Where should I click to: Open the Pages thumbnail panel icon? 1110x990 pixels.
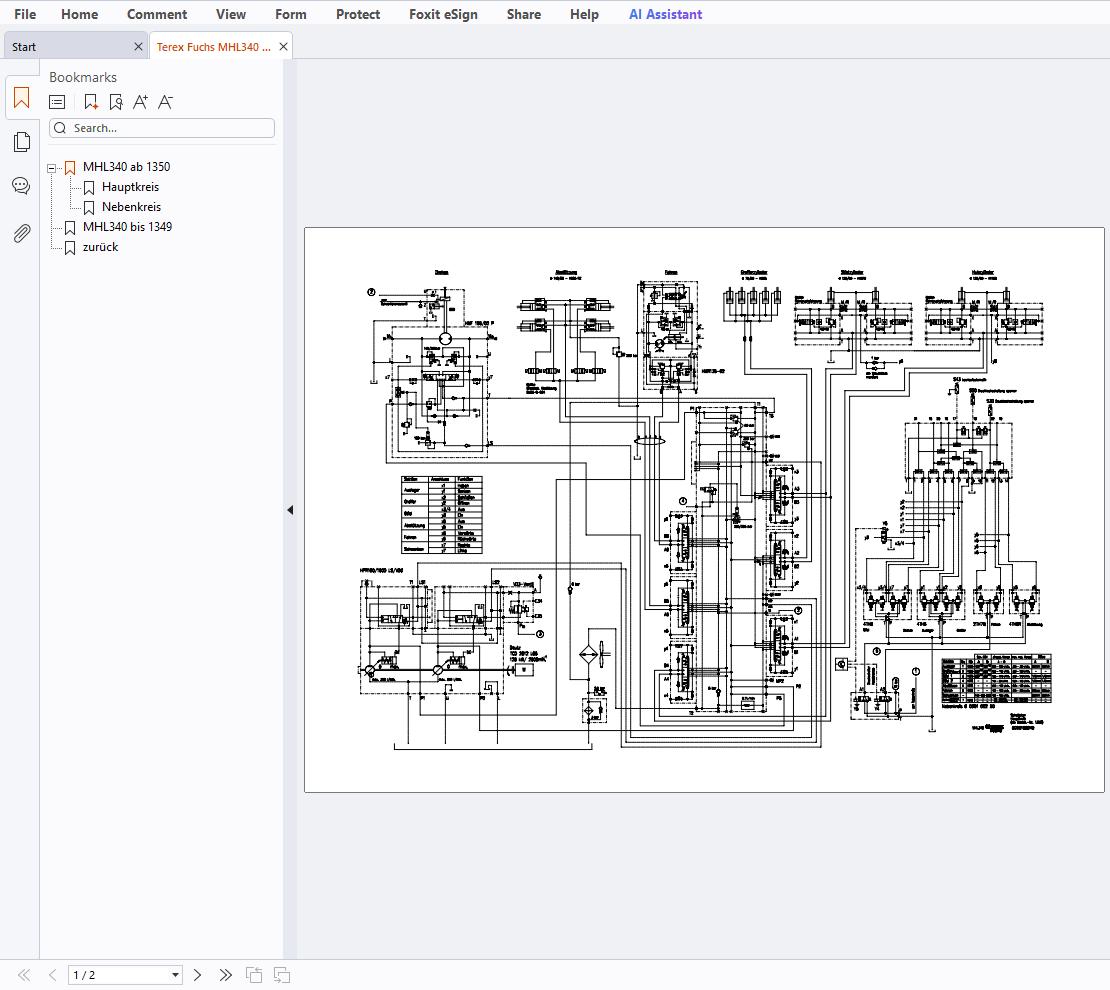pyautogui.click(x=21, y=143)
